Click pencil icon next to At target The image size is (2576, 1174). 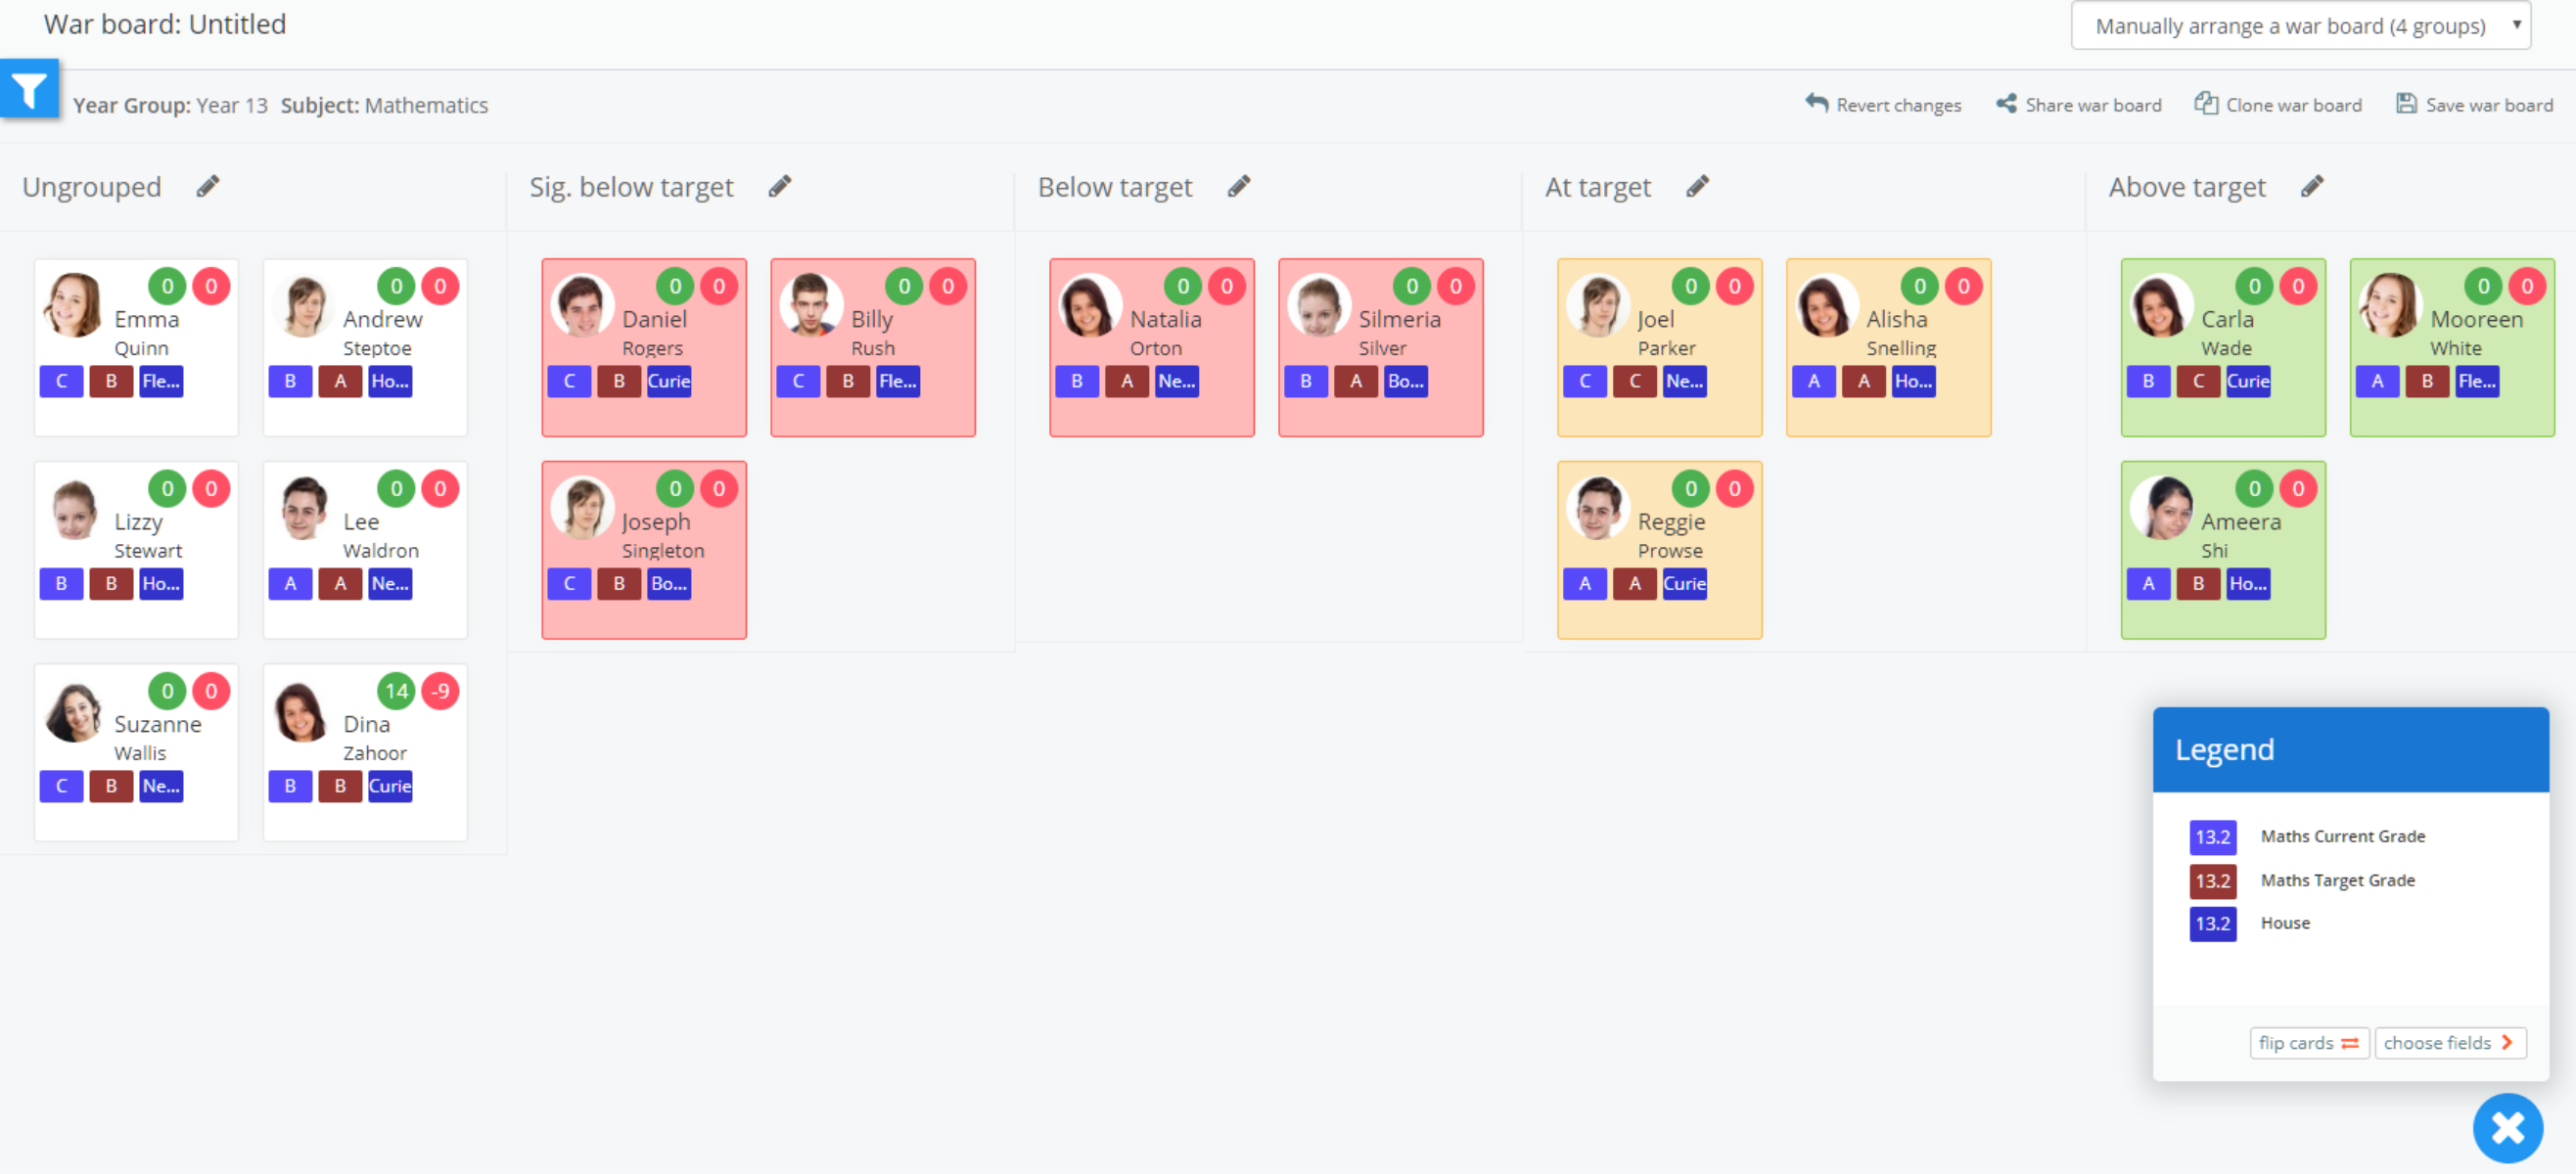1697,186
